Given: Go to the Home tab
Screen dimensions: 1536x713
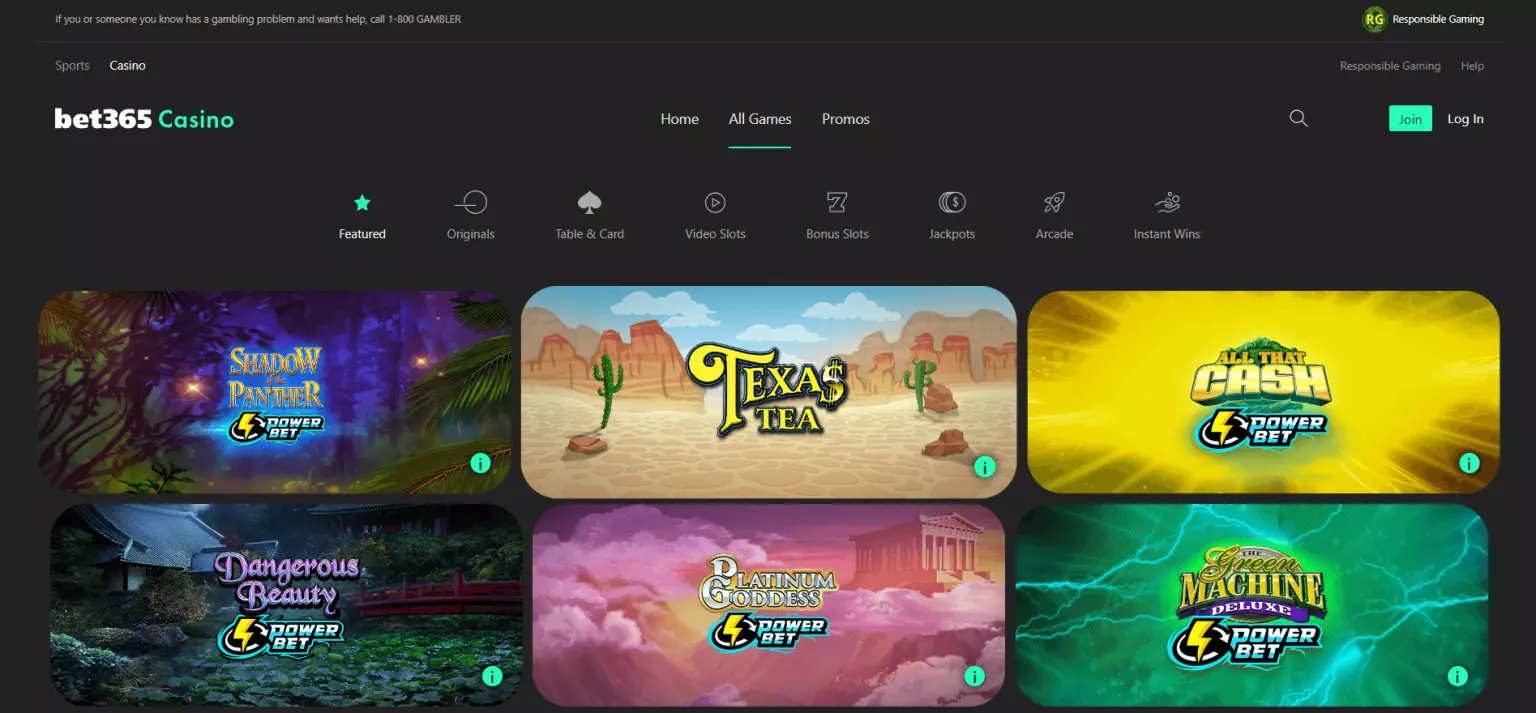Looking at the screenshot, I should click(x=680, y=119).
